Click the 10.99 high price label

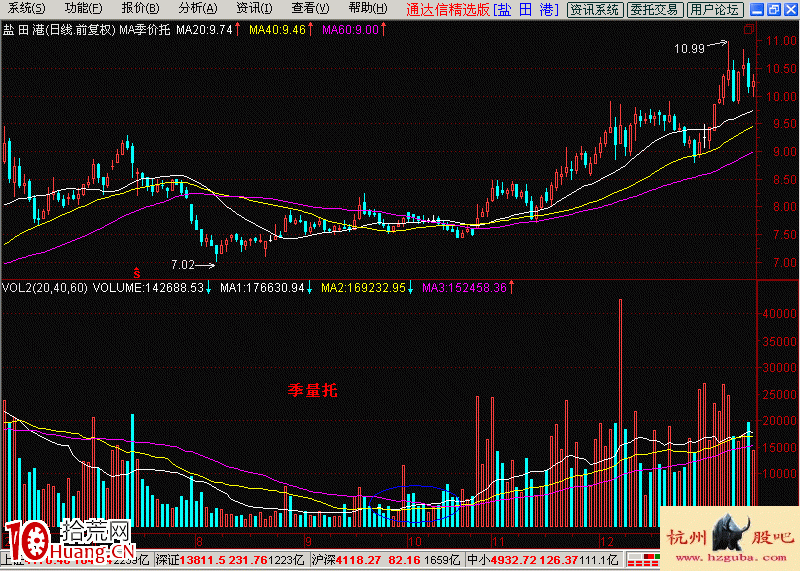point(689,49)
